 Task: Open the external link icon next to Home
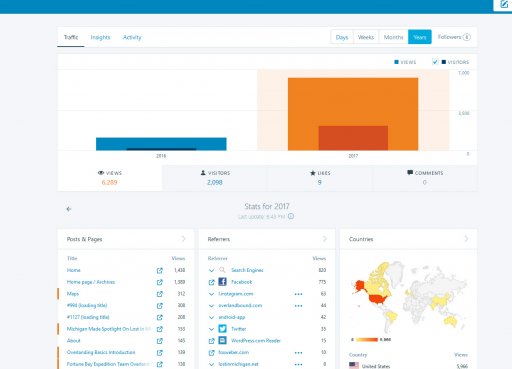pyautogui.click(x=160, y=270)
